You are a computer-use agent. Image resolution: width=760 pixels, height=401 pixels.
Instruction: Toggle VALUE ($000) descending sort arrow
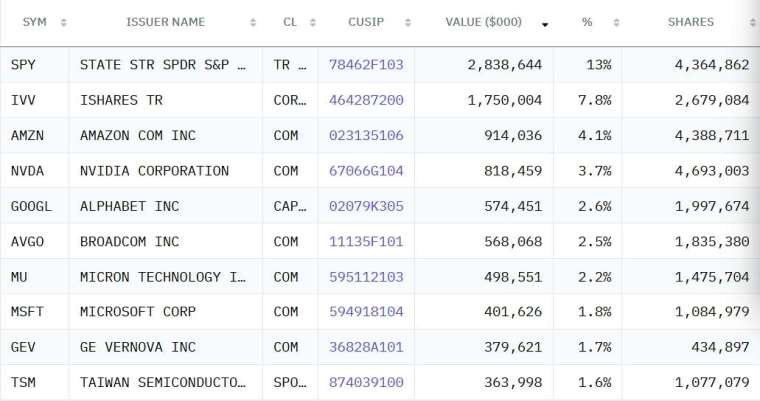(x=545, y=24)
